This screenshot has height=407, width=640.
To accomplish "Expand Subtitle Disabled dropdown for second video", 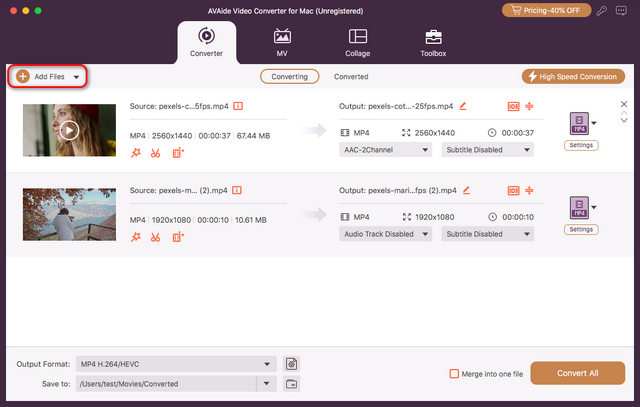I will [x=487, y=233].
